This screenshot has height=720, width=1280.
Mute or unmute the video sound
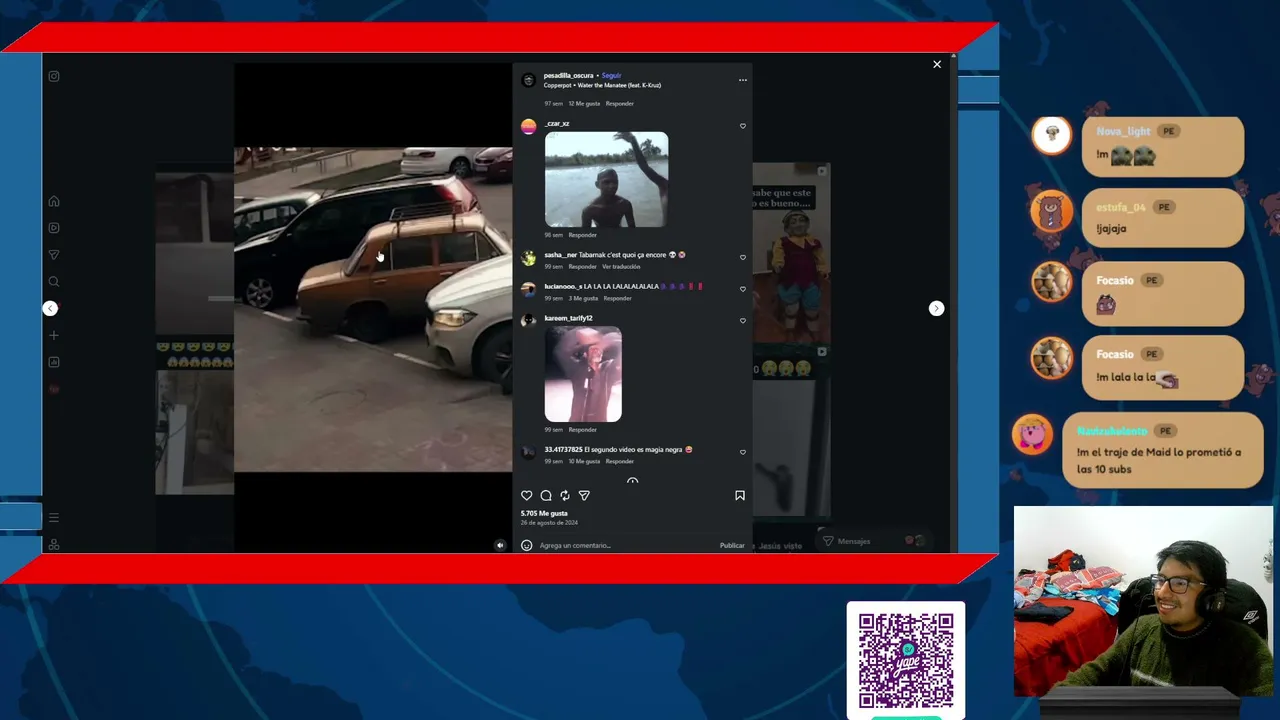(x=500, y=545)
